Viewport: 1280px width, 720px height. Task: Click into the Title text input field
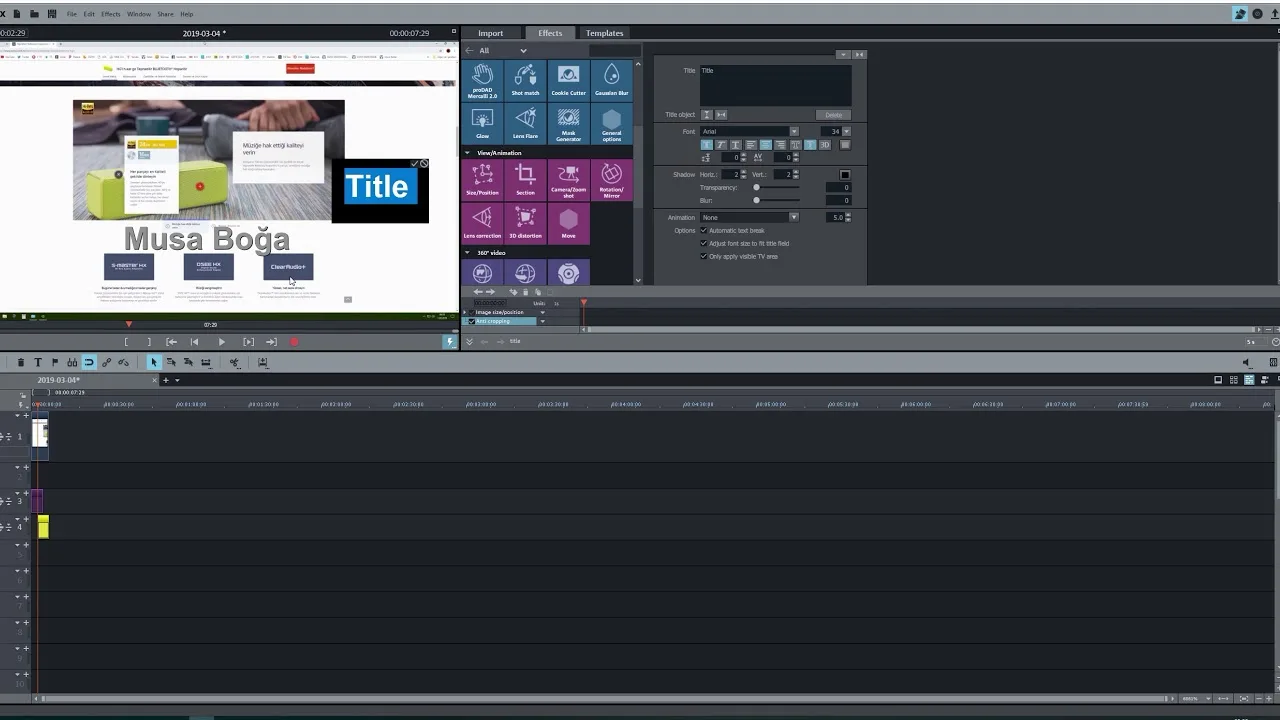[x=775, y=85]
